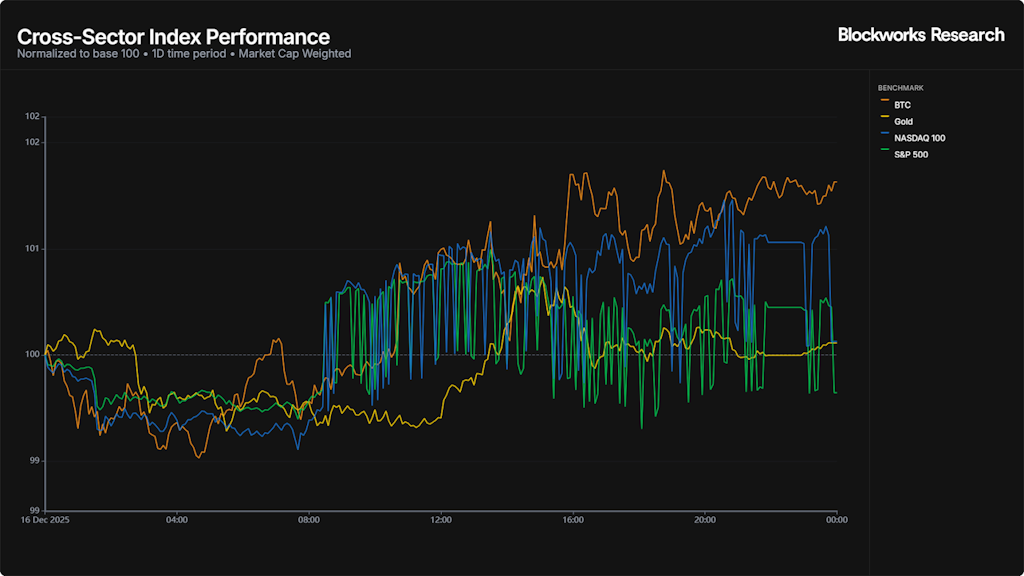Toggle the S&P 500 legend entry
Viewport: 1024px width, 576px height.
(x=911, y=154)
